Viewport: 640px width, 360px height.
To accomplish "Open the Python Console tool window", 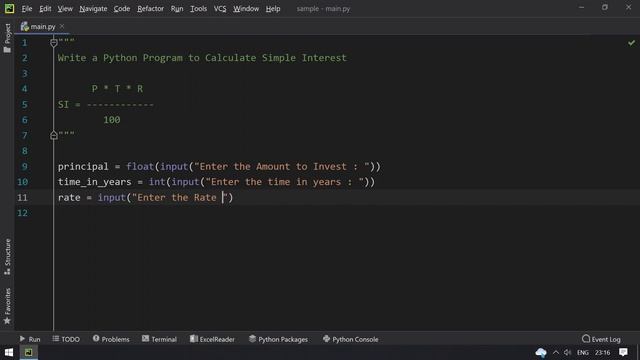I will point(351,339).
